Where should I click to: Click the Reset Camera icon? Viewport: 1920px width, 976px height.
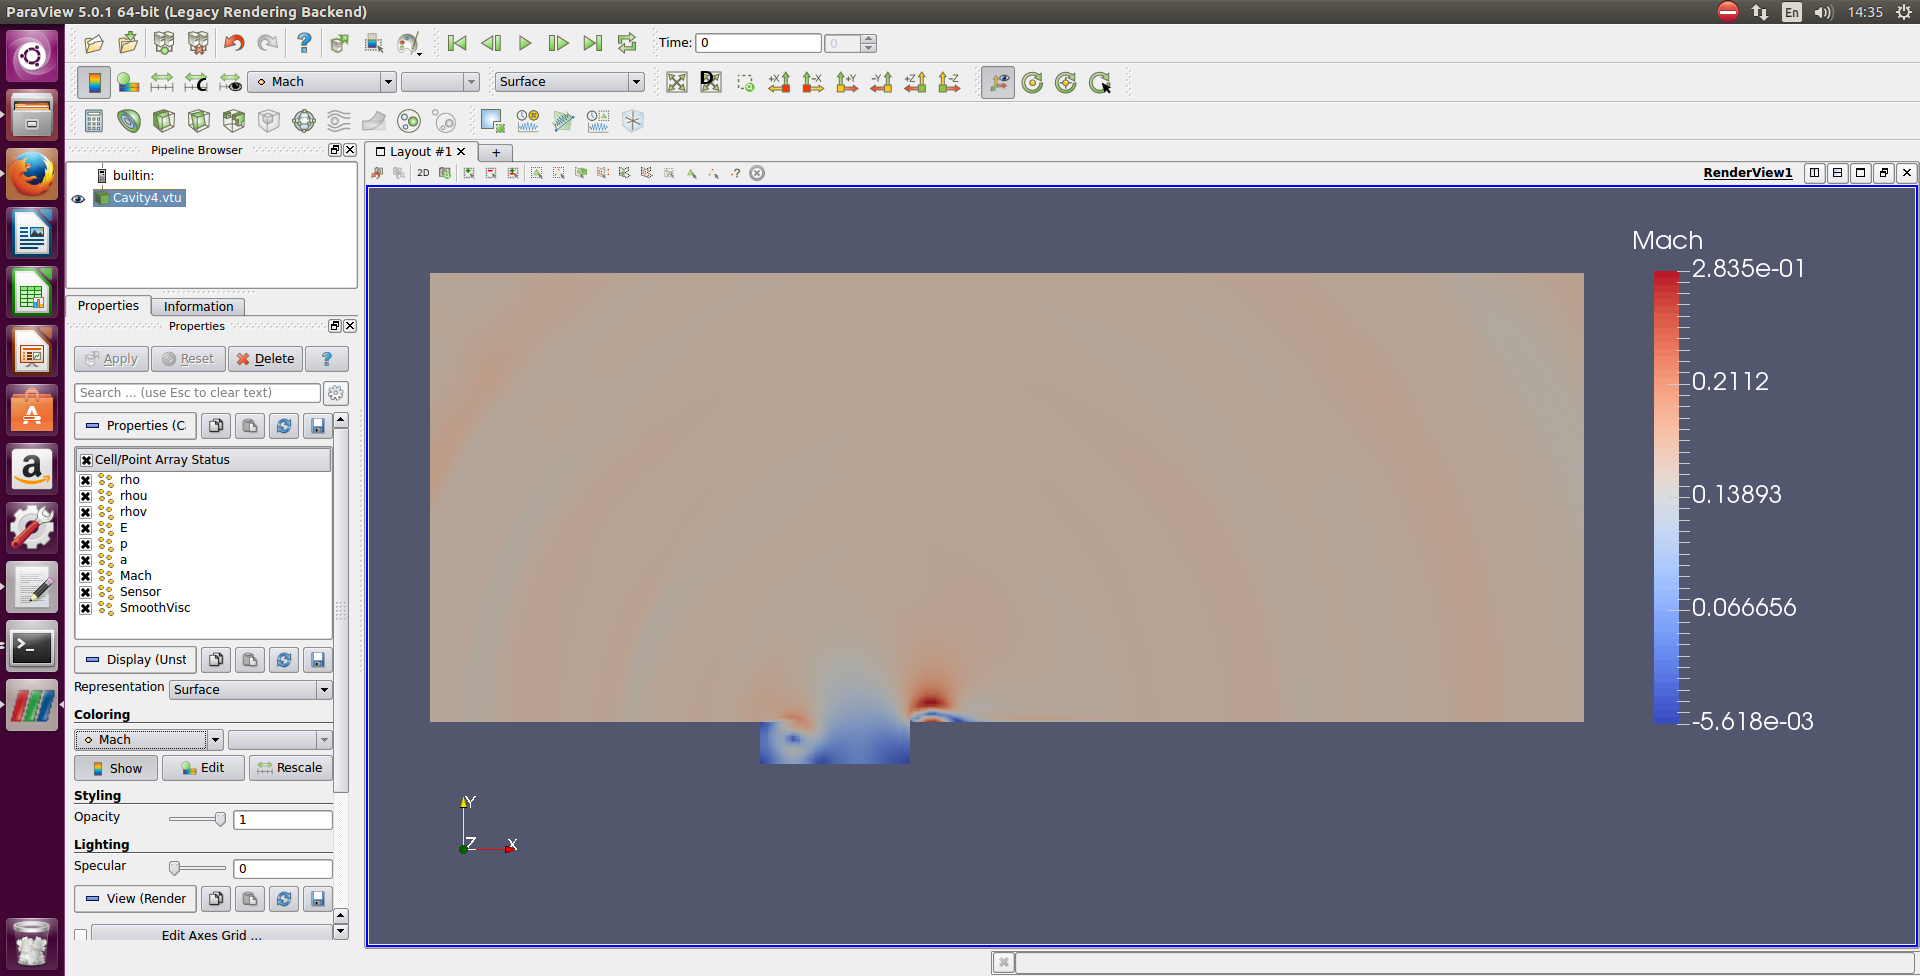[x=677, y=83]
